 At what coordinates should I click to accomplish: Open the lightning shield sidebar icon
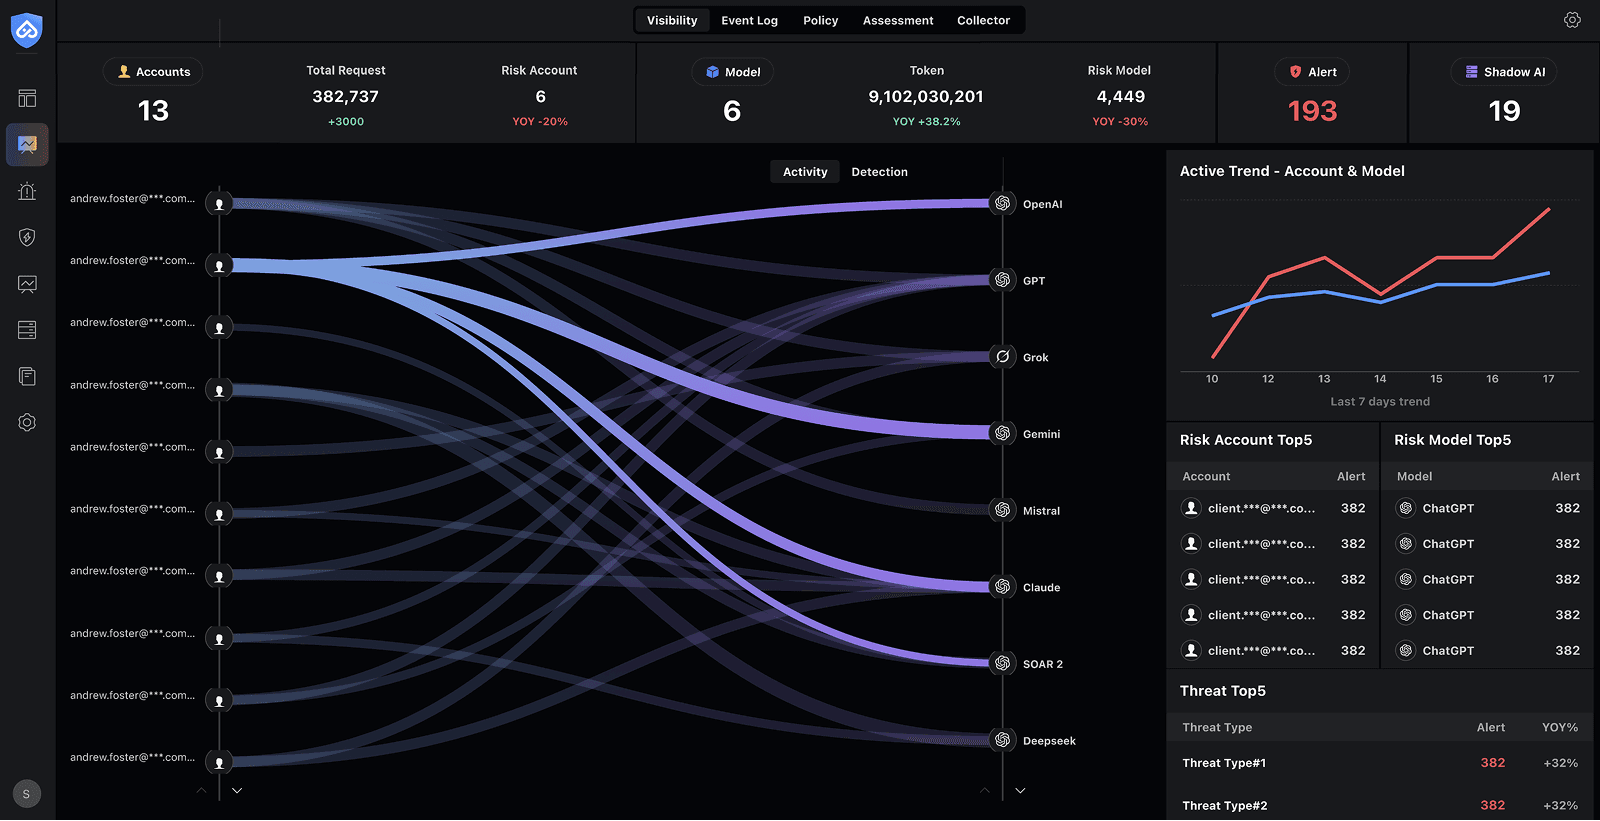(27, 237)
